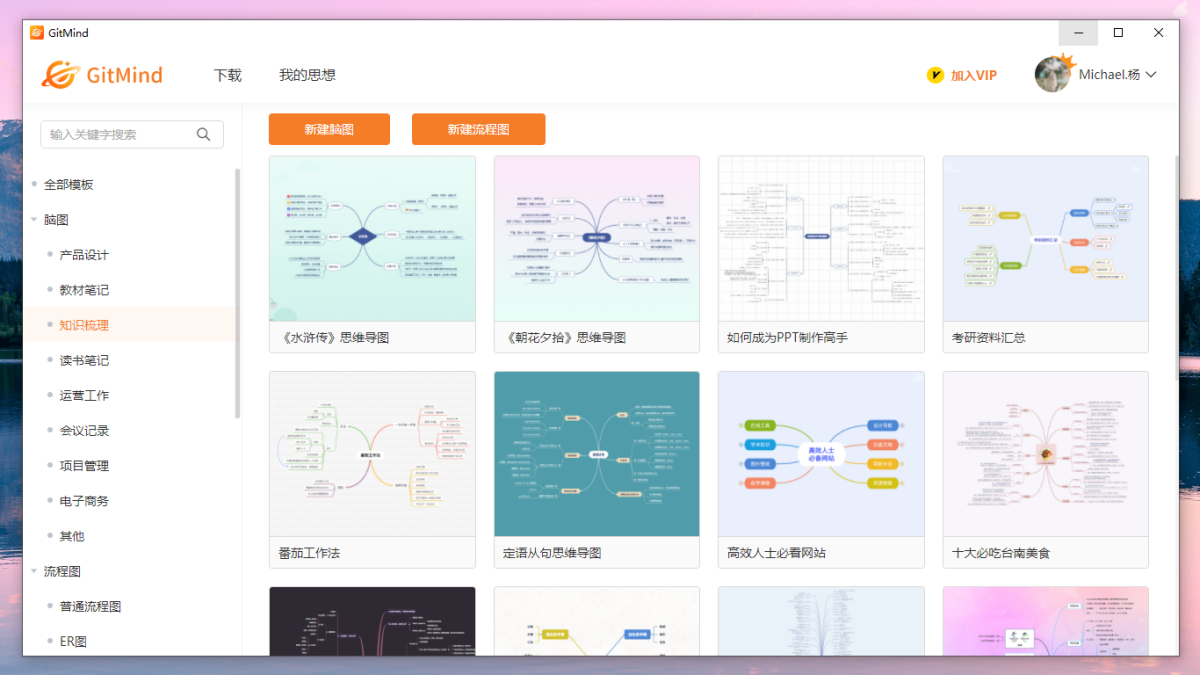Viewport: 1200px width, 675px height.
Task: Click the 新建脑图 button
Action: click(x=329, y=129)
